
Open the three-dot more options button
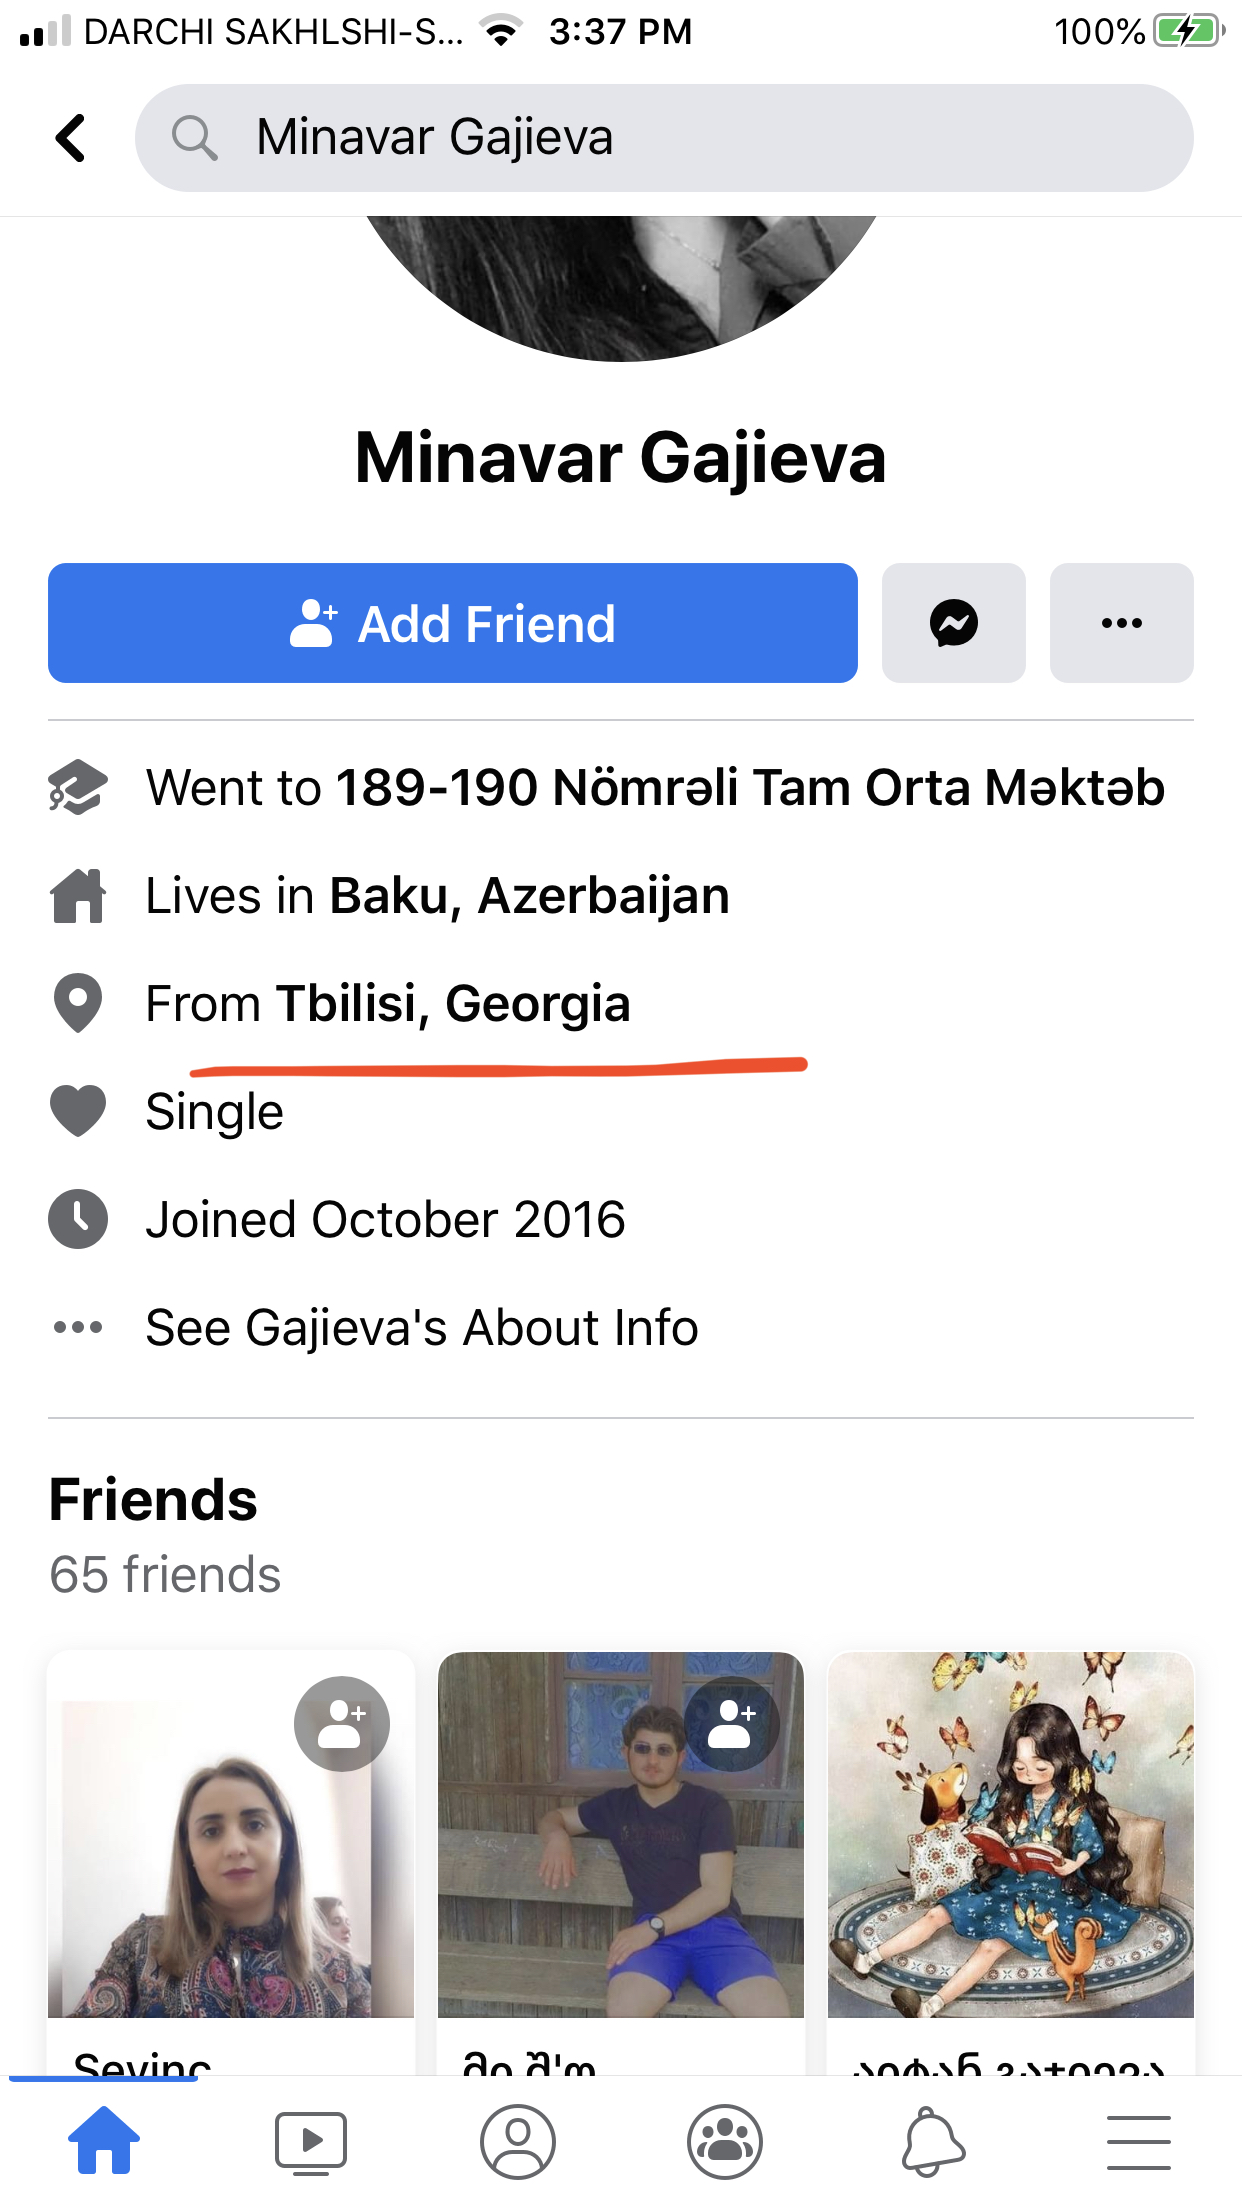click(x=1121, y=623)
